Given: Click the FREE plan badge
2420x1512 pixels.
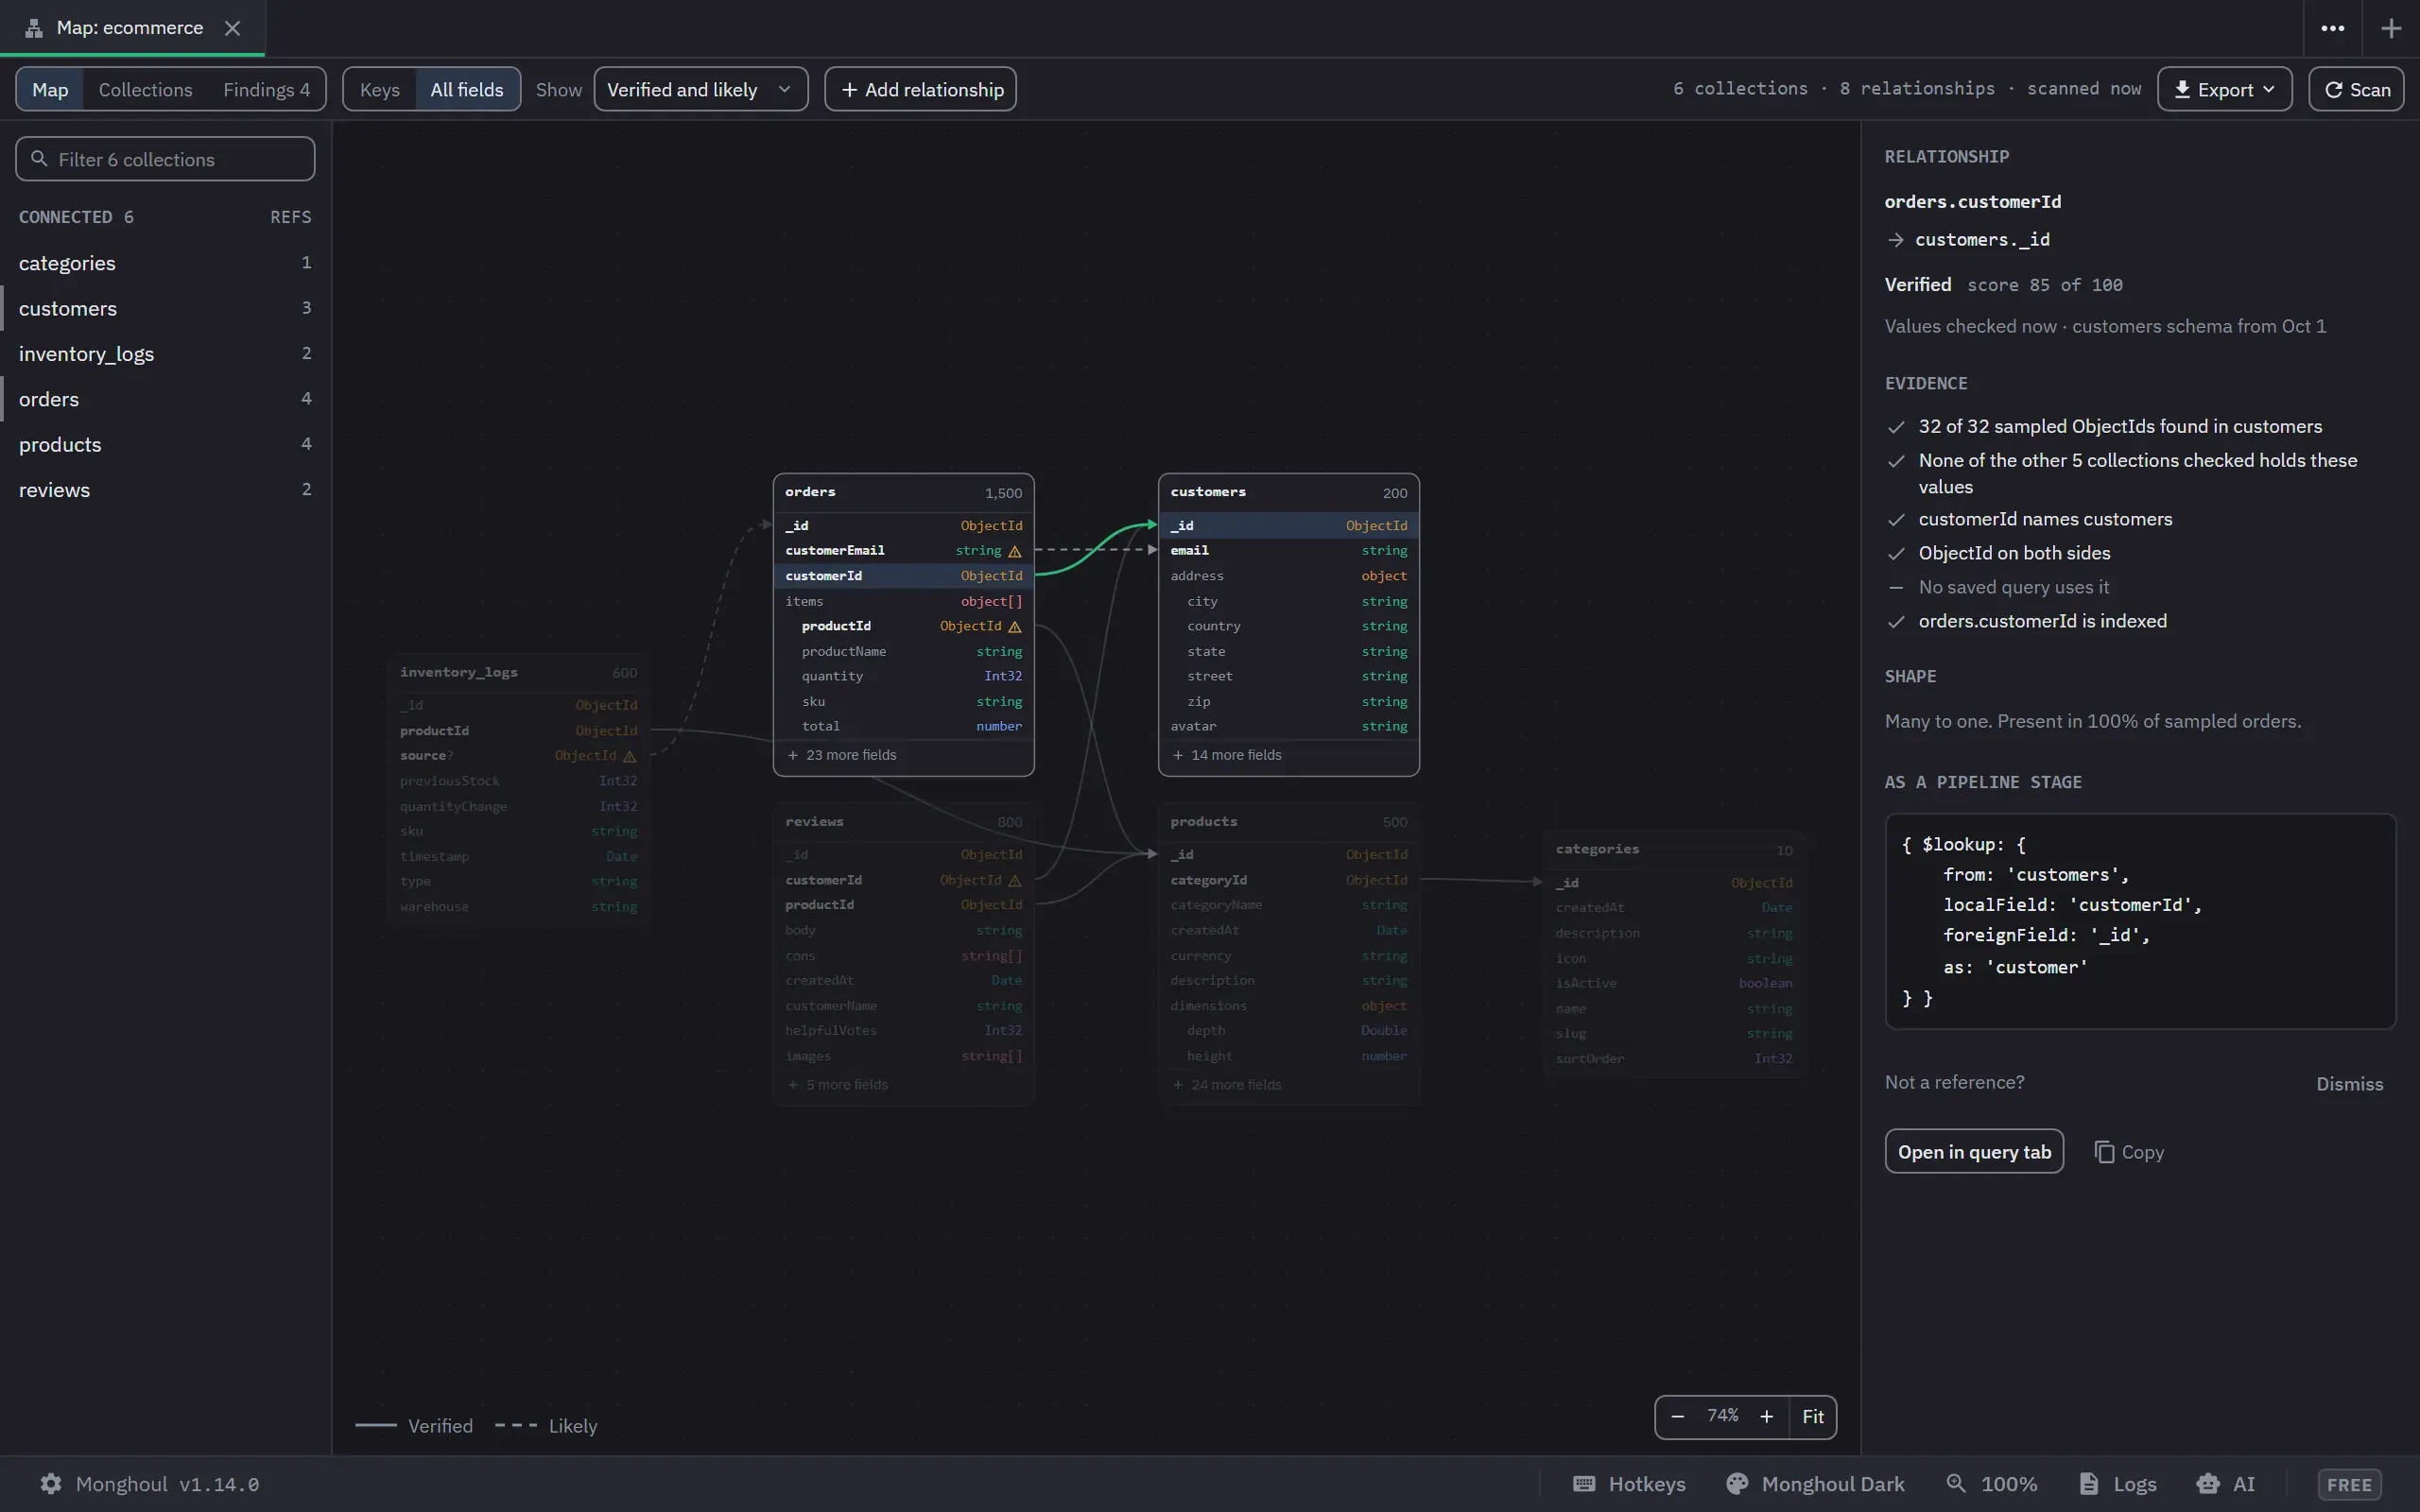Looking at the screenshot, I should click(x=2348, y=1484).
